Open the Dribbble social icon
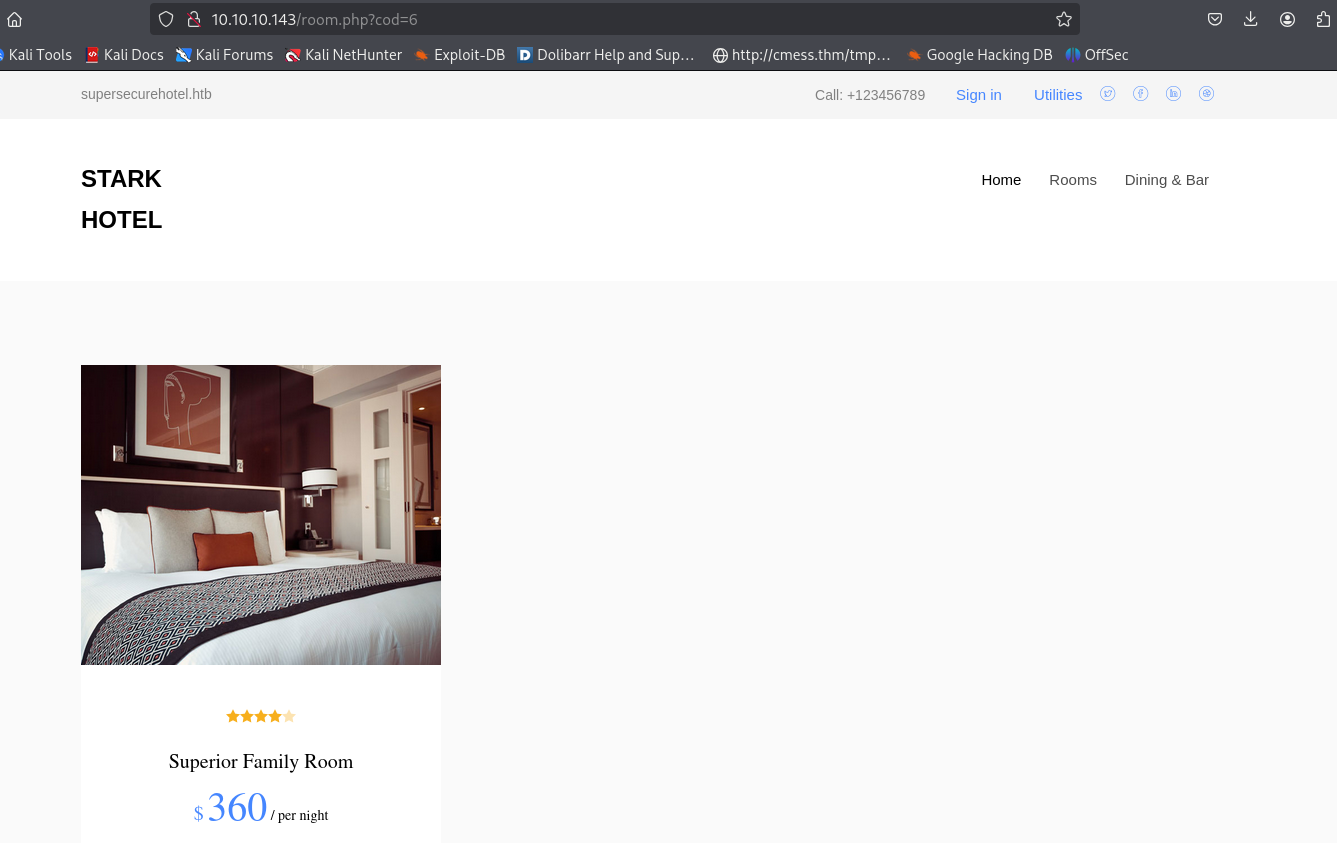Image resolution: width=1337 pixels, height=843 pixels. pos(1206,94)
